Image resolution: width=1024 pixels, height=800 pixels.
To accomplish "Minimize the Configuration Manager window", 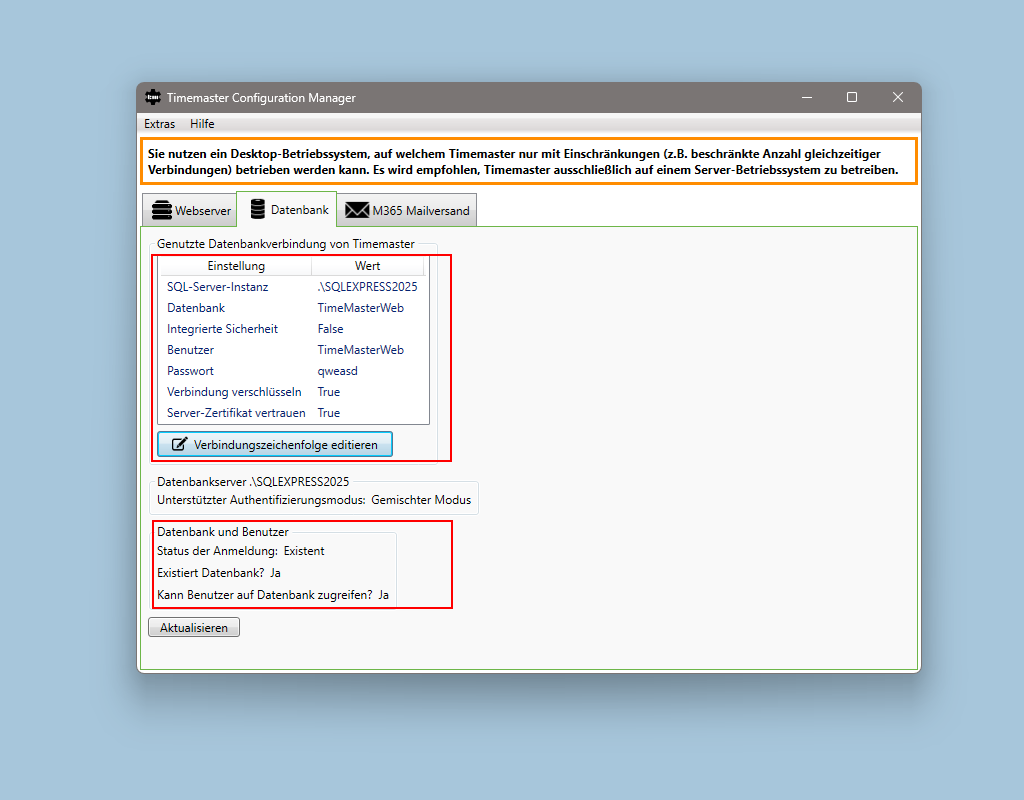I will tap(806, 97).
